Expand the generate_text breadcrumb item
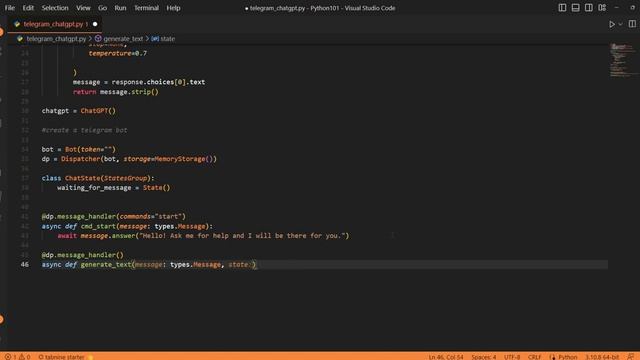The width and height of the screenshot is (640, 360). [x=123, y=39]
